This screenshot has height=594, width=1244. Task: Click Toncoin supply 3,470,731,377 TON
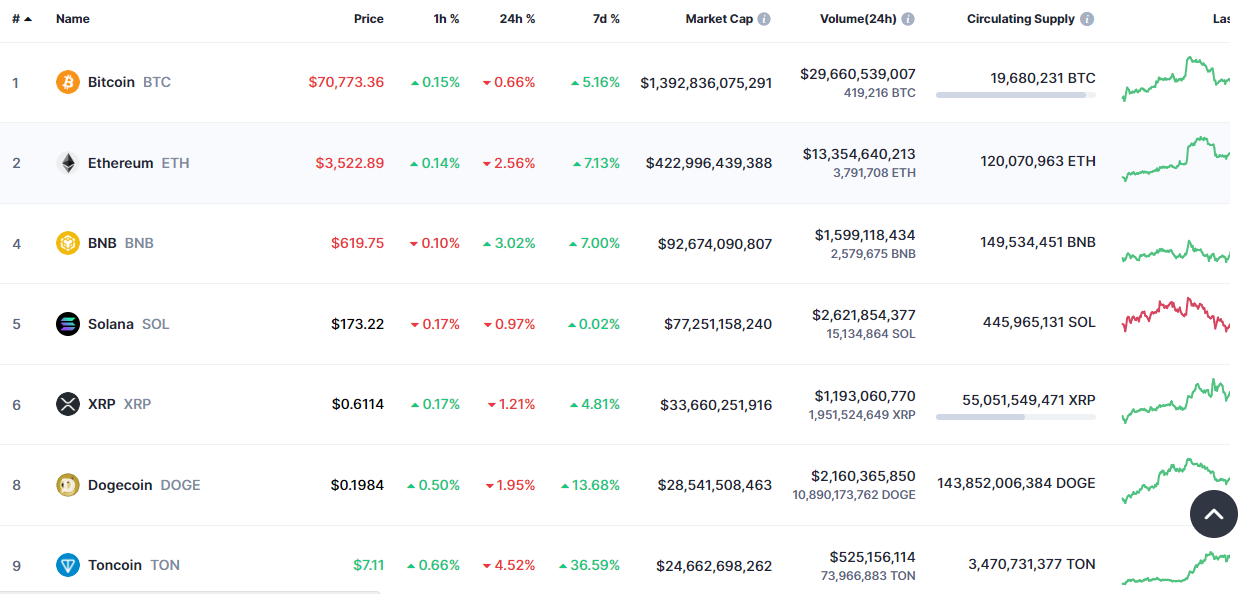[1032, 564]
